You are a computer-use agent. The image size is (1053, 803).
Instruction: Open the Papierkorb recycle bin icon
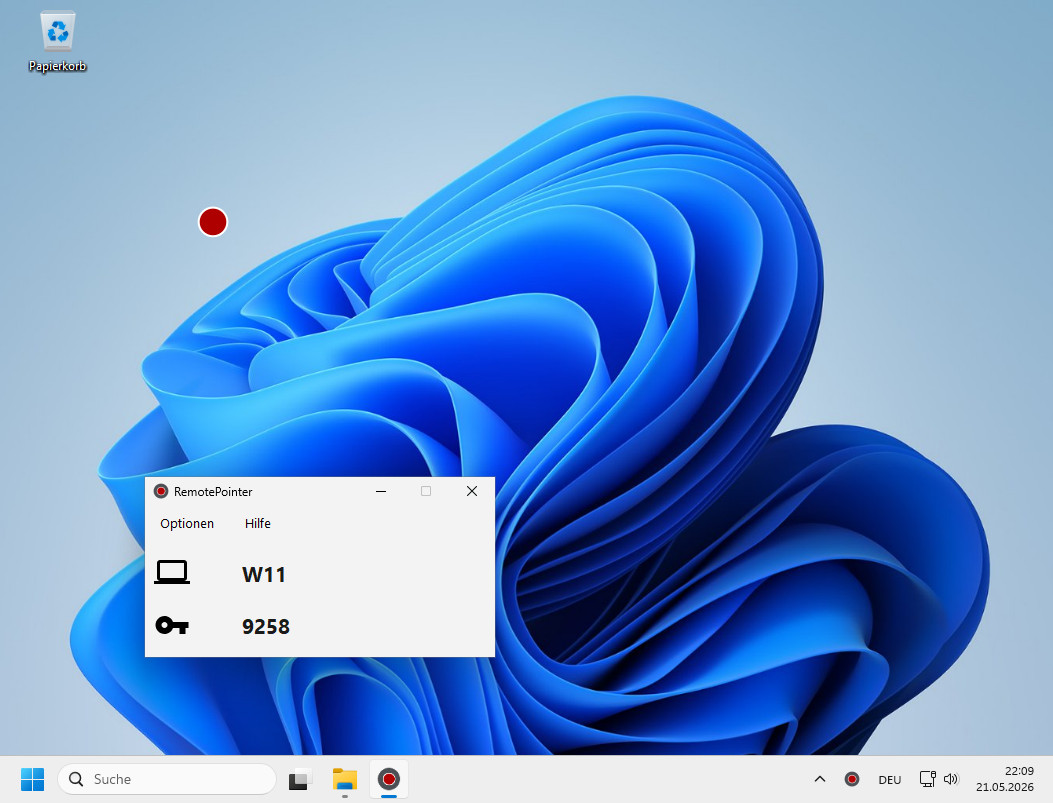(58, 42)
